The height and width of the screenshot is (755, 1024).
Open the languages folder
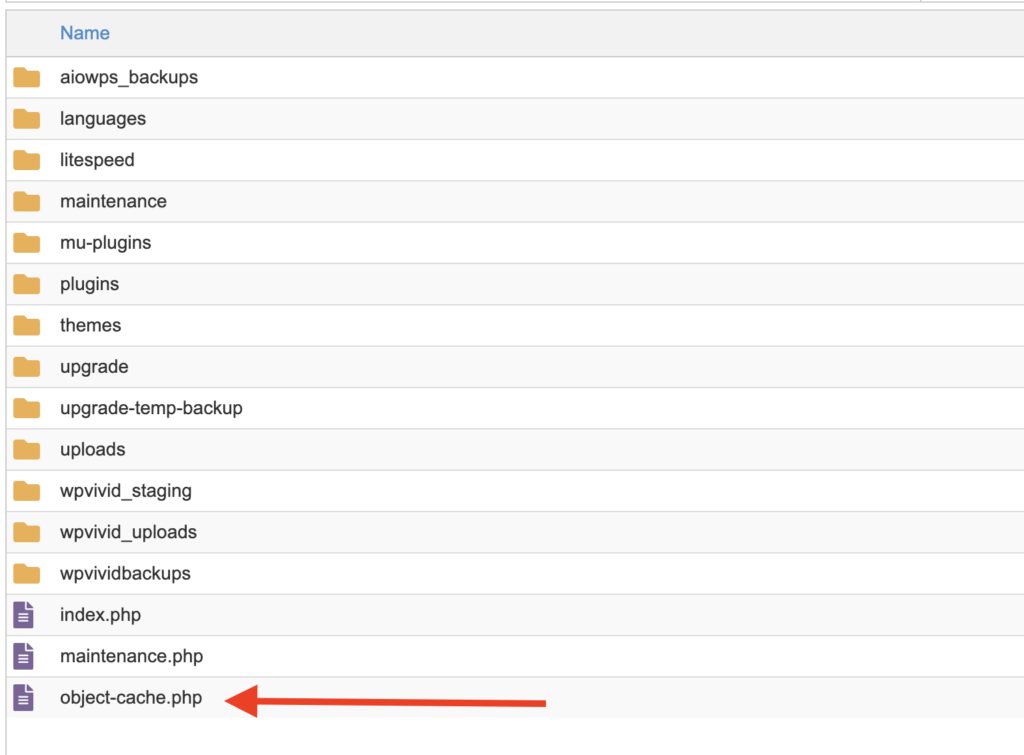(x=103, y=119)
